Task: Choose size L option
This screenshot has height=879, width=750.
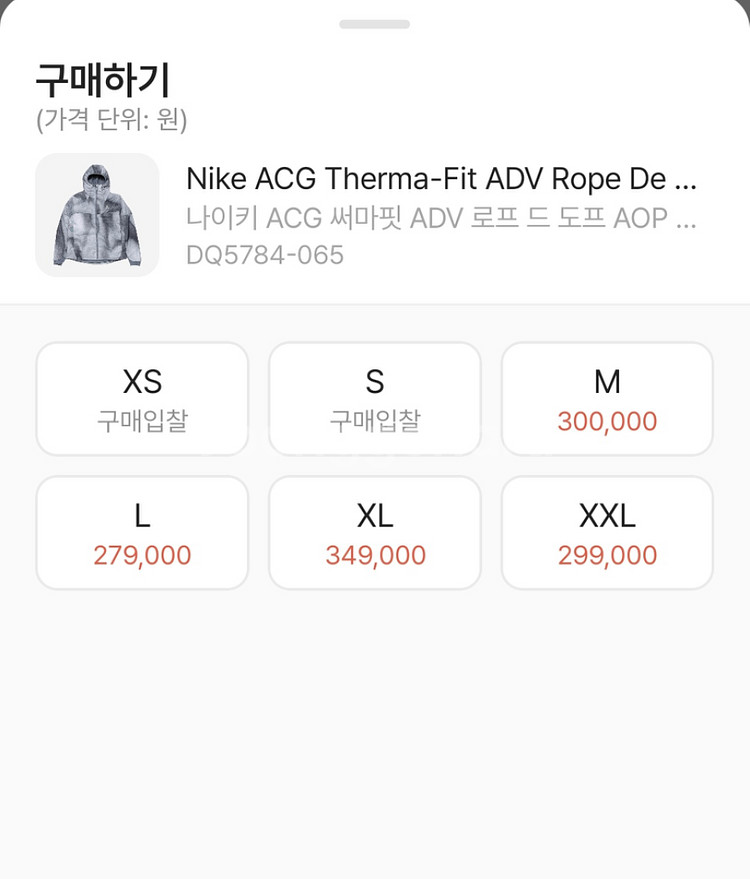Action: 142,532
